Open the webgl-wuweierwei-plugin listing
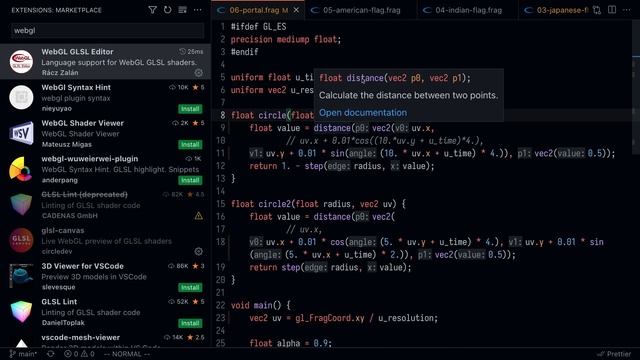 click(105, 169)
